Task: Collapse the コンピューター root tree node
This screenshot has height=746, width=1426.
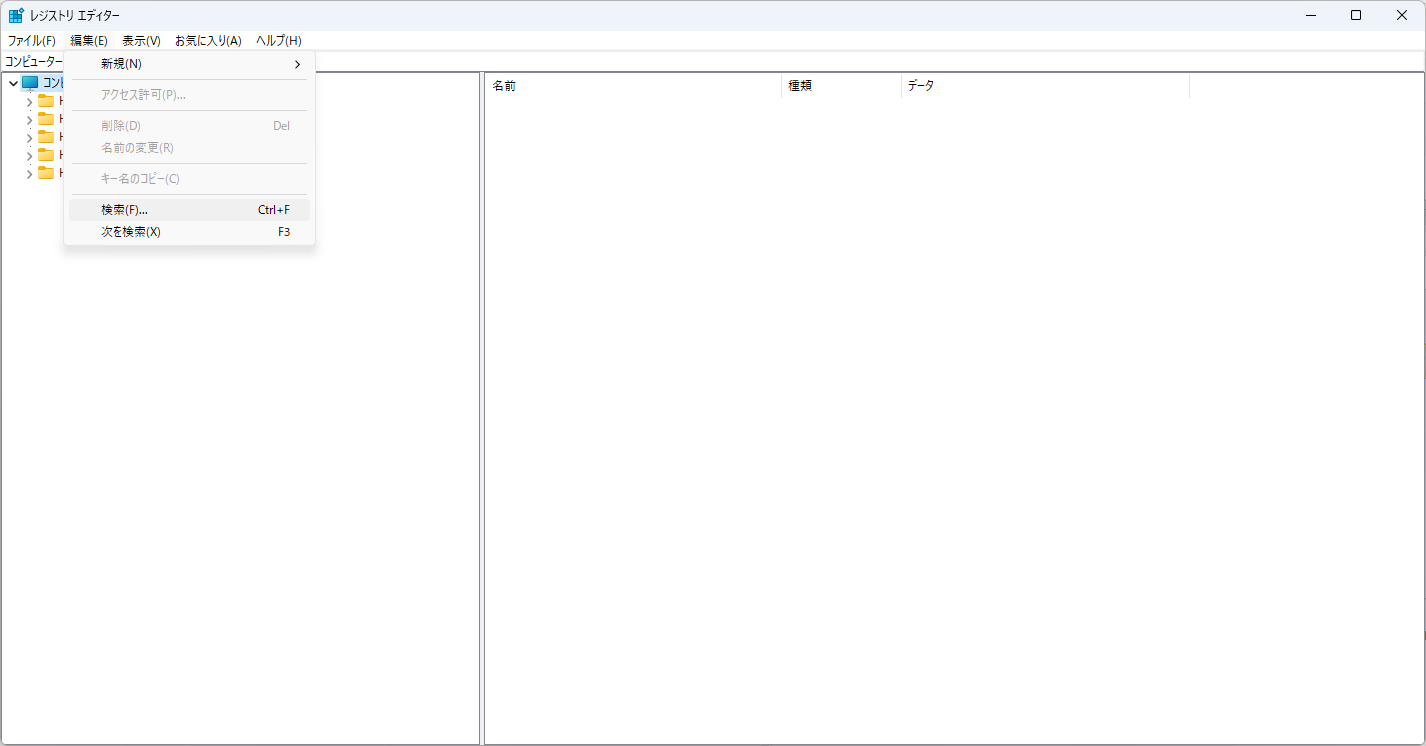Action: 13,83
